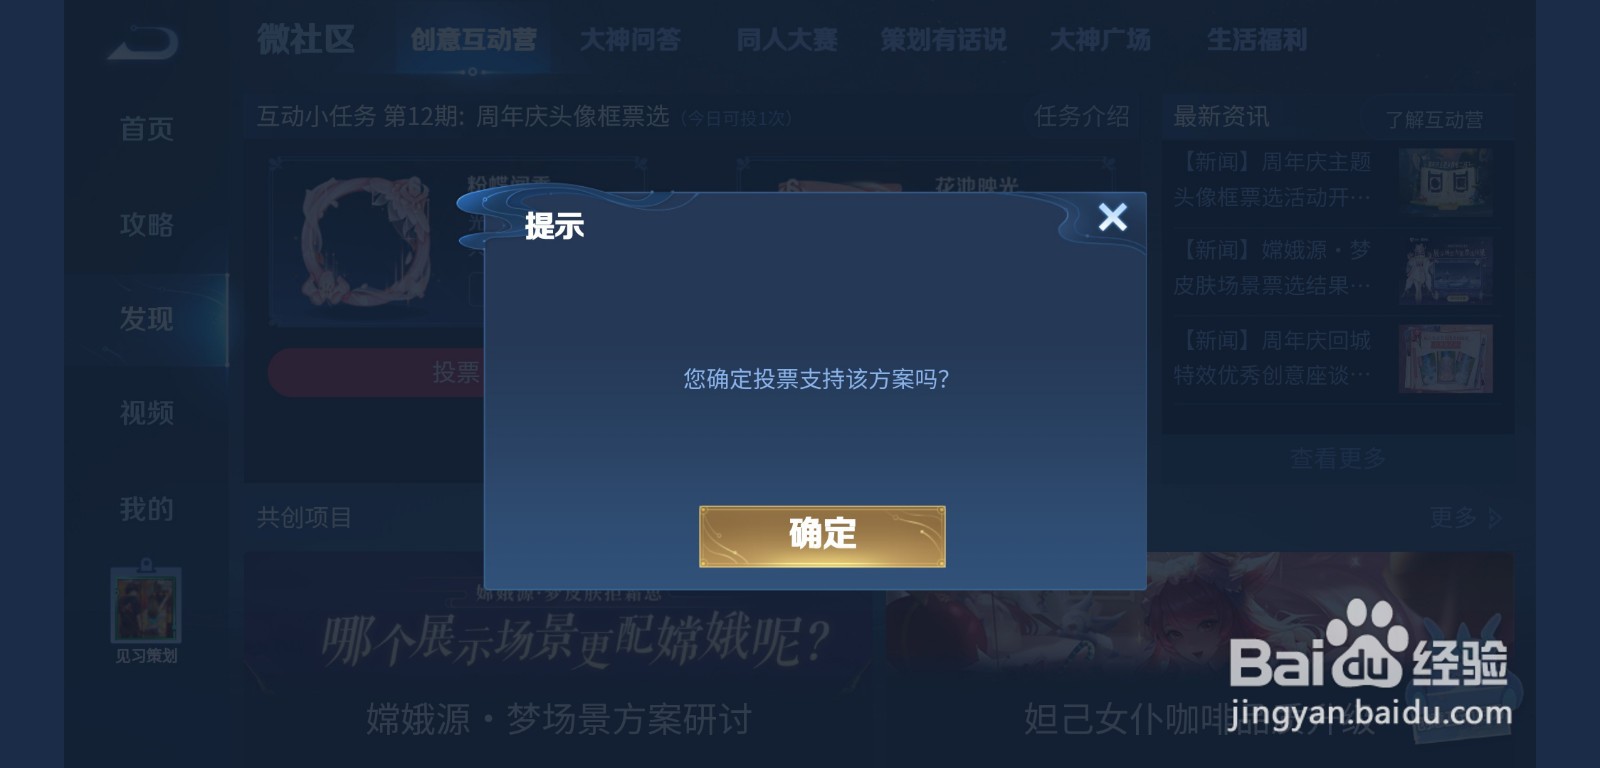
Task: Select 首页 in the sidebar
Action: pyautogui.click(x=146, y=129)
